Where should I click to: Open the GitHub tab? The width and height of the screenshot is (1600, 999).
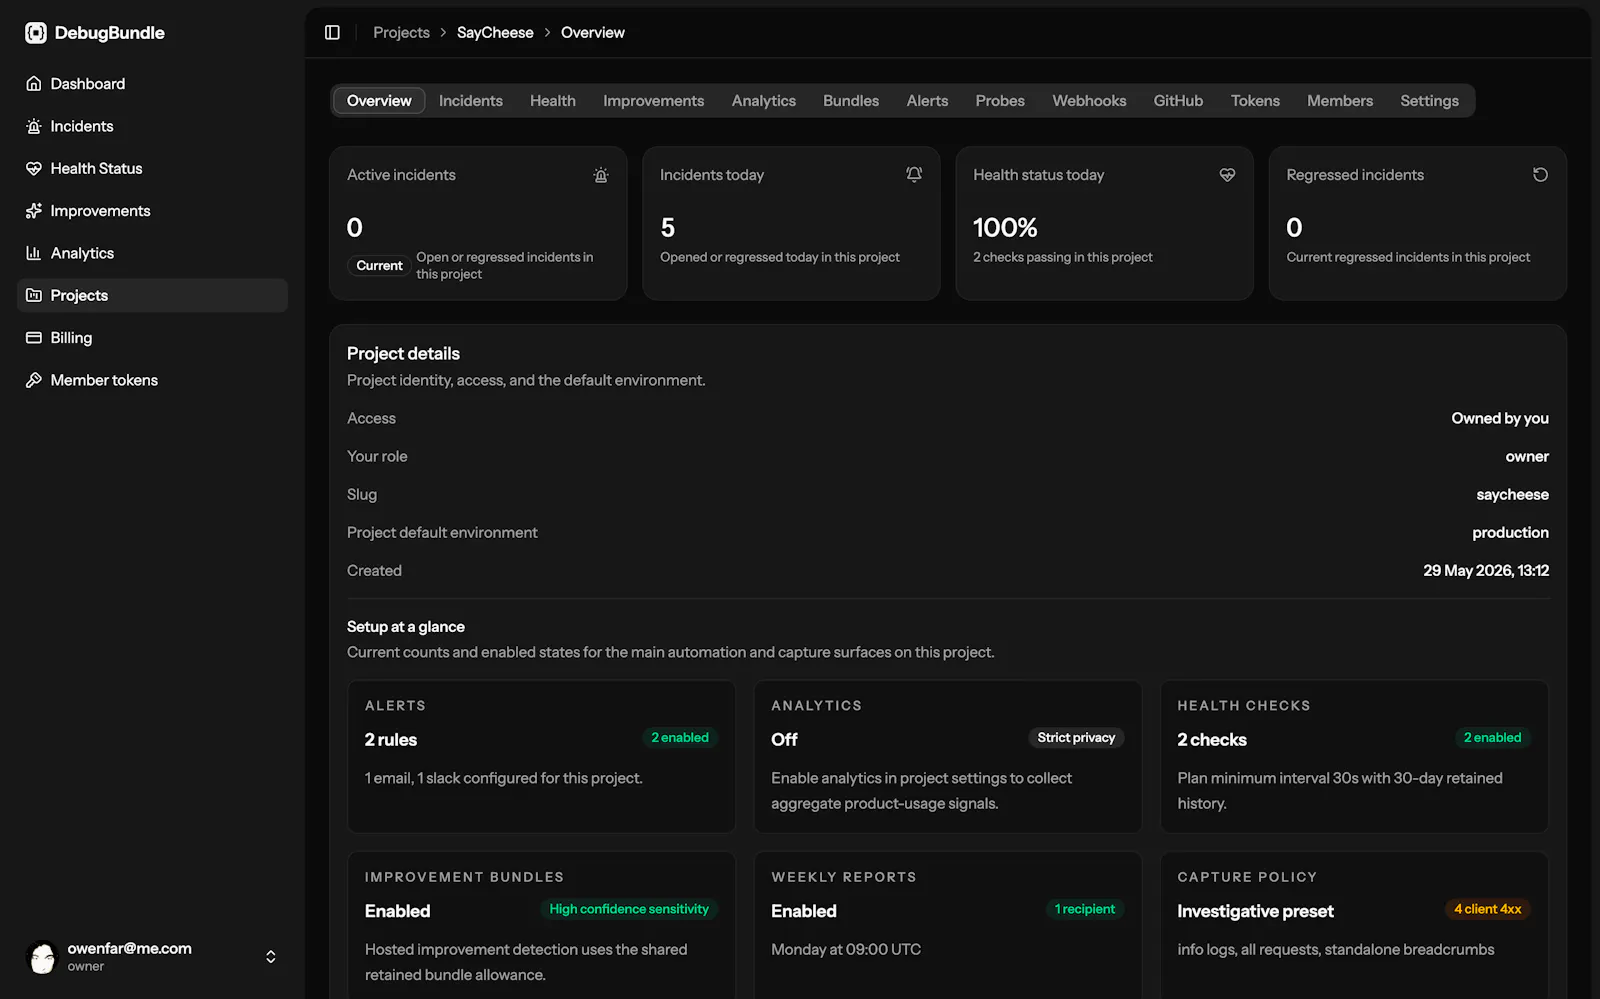point(1178,101)
